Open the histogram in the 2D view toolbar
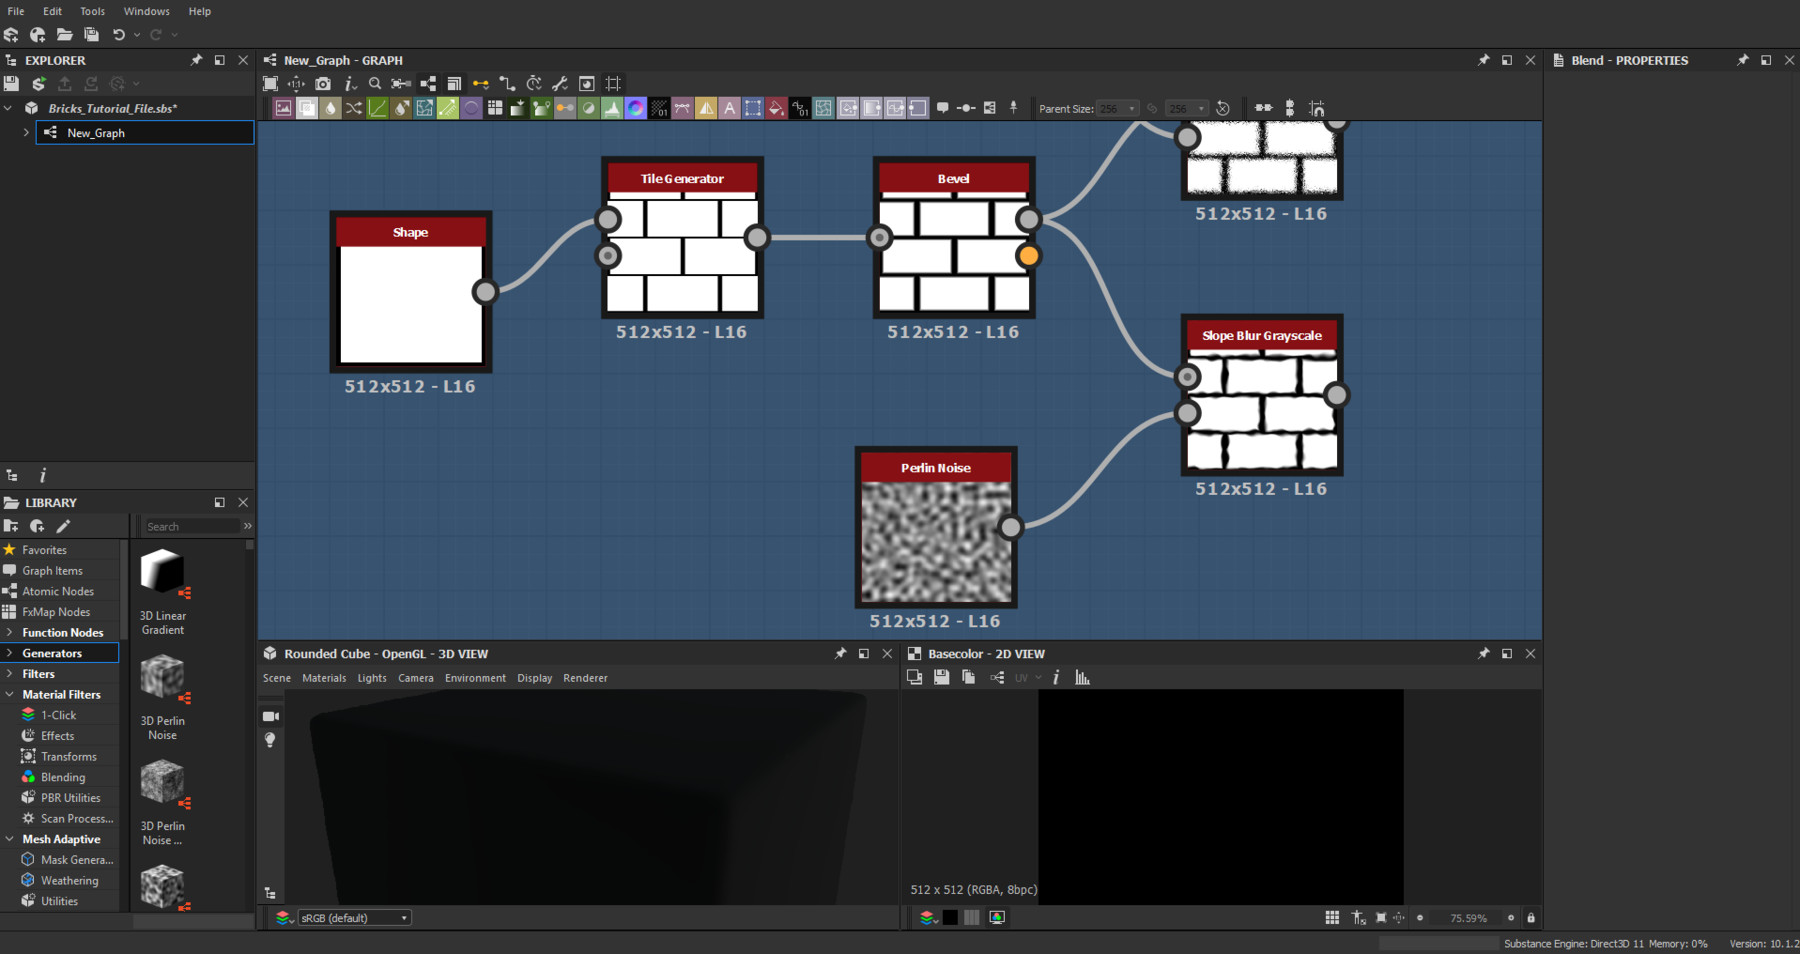Image resolution: width=1800 pixels, height=954 pixels. (1081, 677)
